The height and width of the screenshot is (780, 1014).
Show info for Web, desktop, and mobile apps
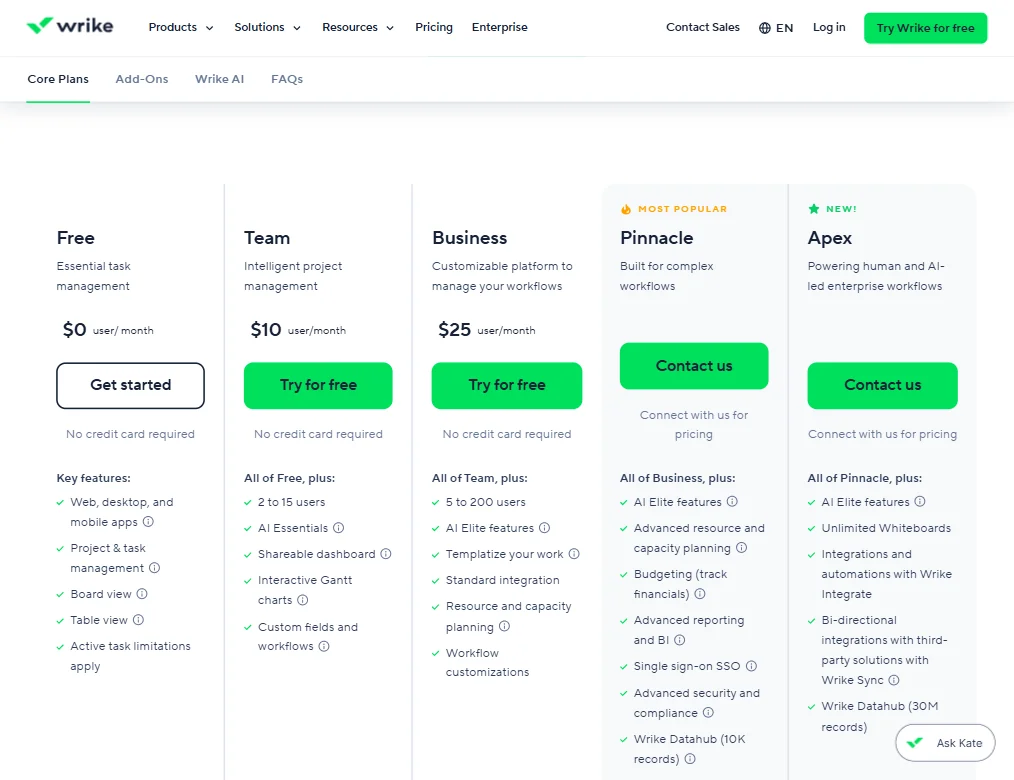pyautogui.click(x=148, y=521)
